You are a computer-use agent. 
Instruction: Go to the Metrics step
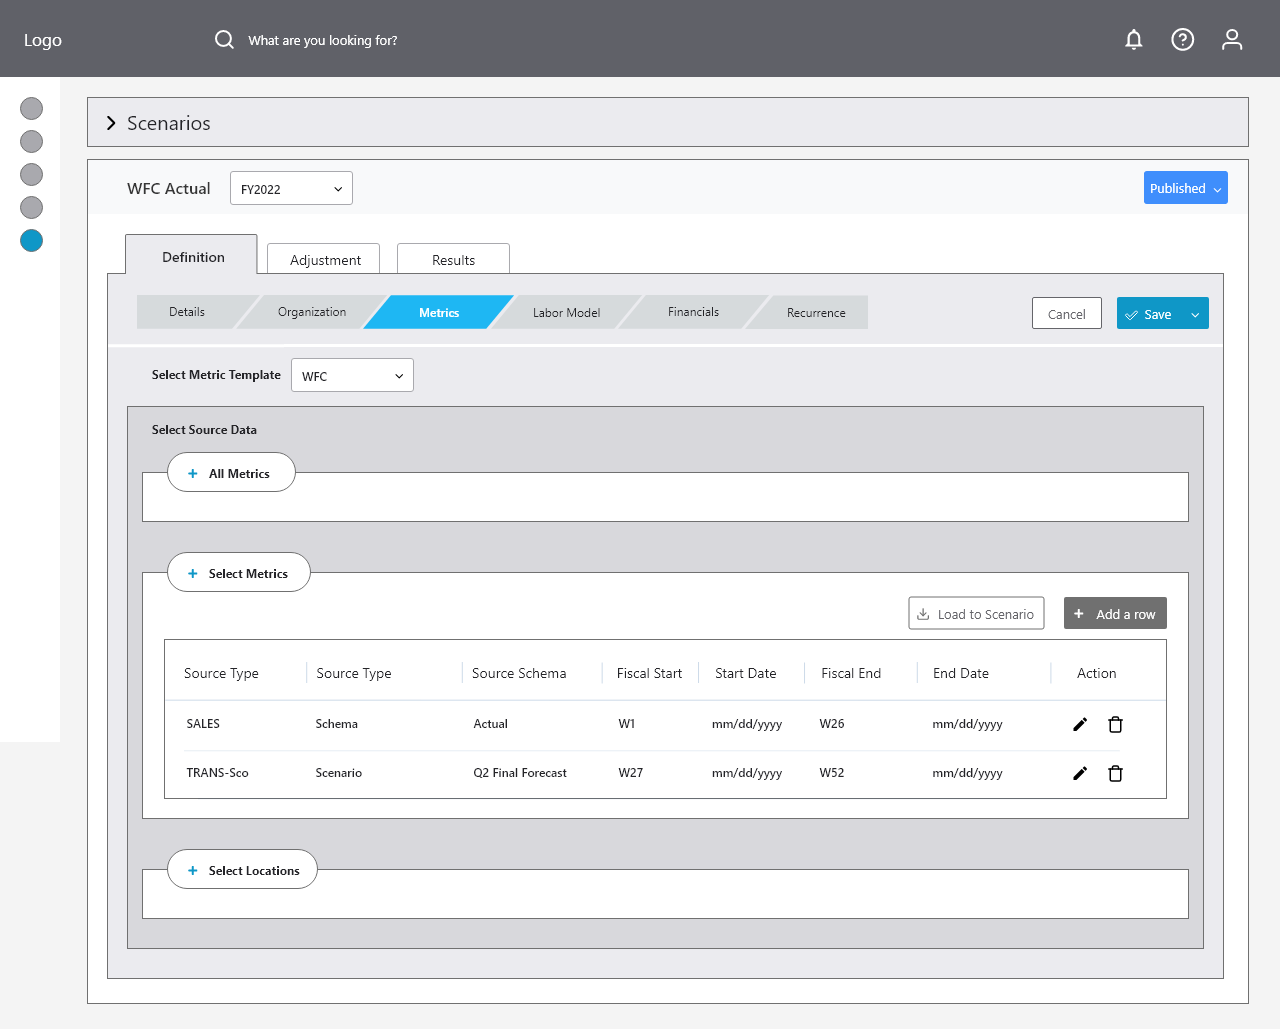[x=439, y=312]
